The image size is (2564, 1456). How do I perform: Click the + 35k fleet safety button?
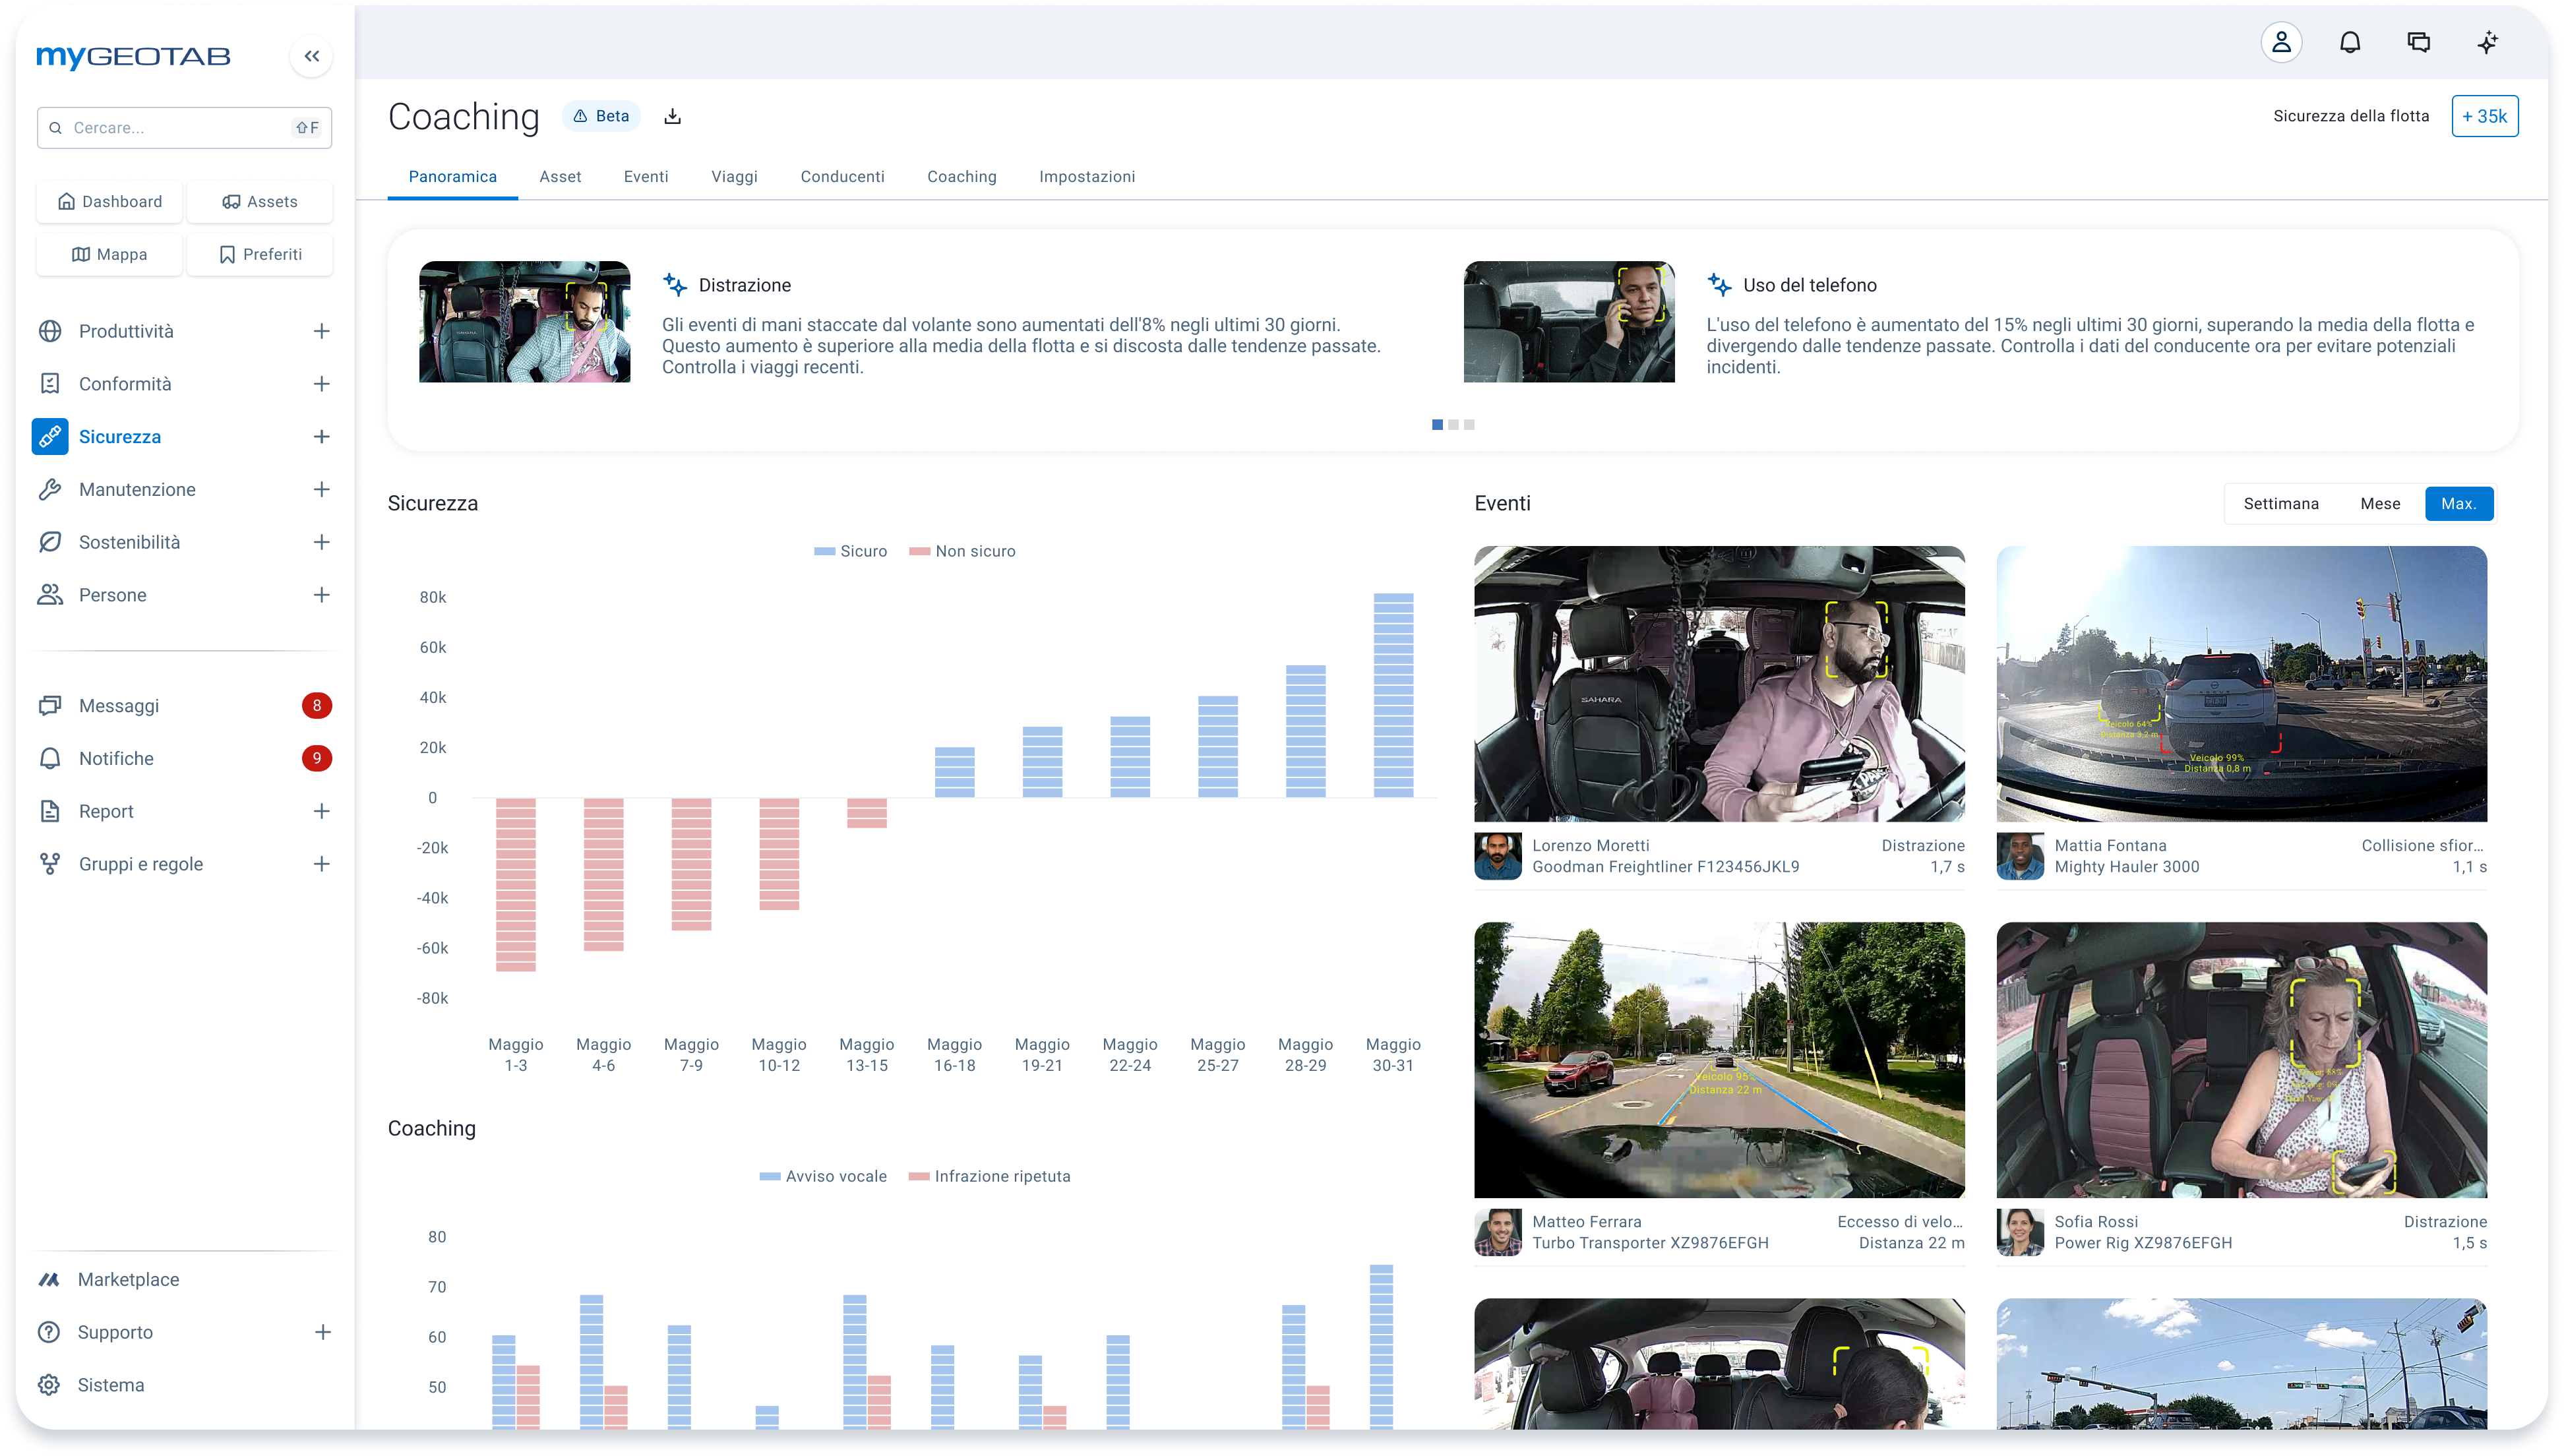2484,116
